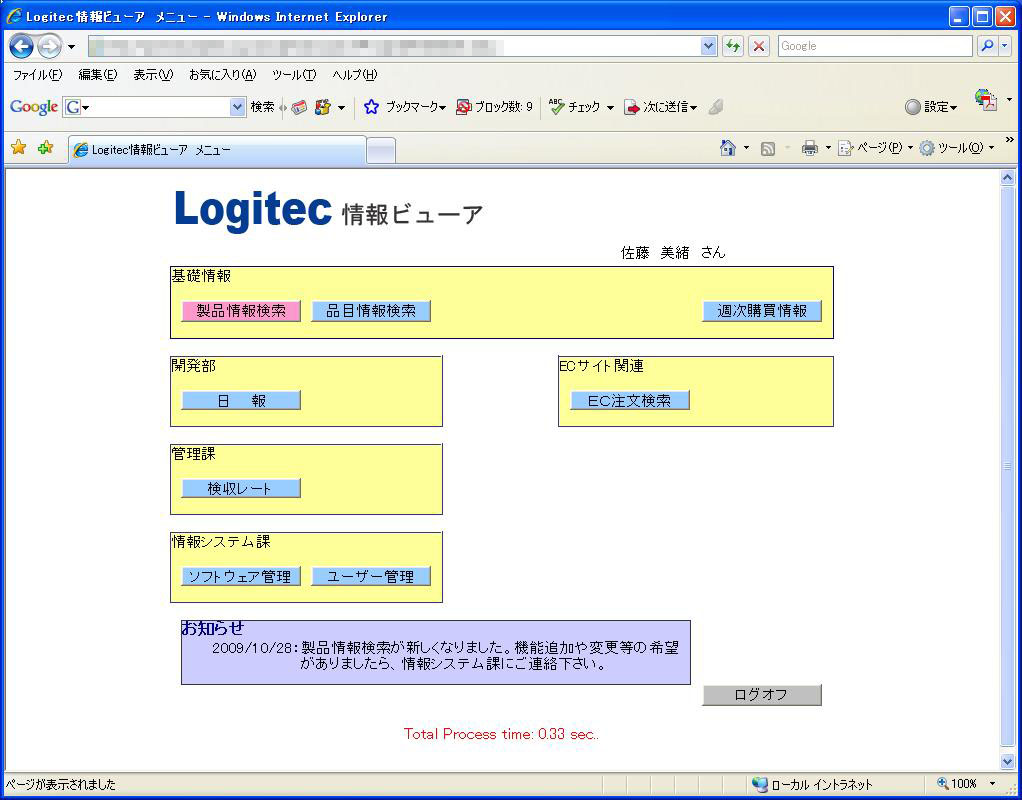
Task: Open the お気に入り(A) menu
Action: [222, 74]
